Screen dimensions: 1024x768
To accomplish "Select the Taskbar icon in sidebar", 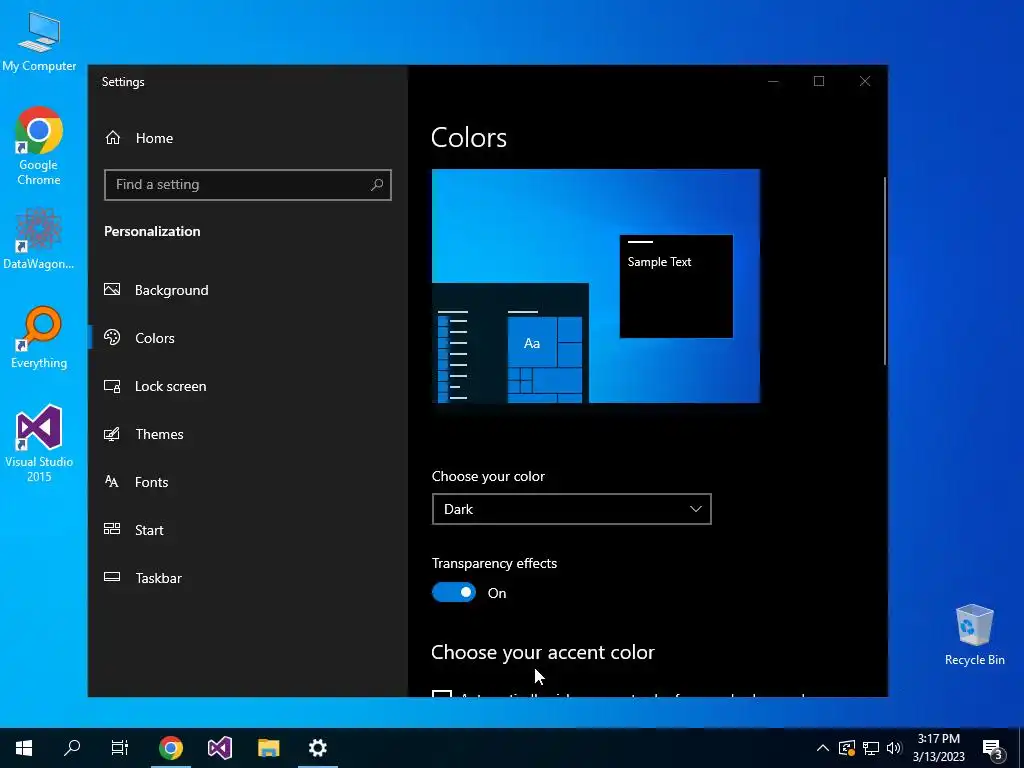I will pyautogui.click(x=112, y=577).
